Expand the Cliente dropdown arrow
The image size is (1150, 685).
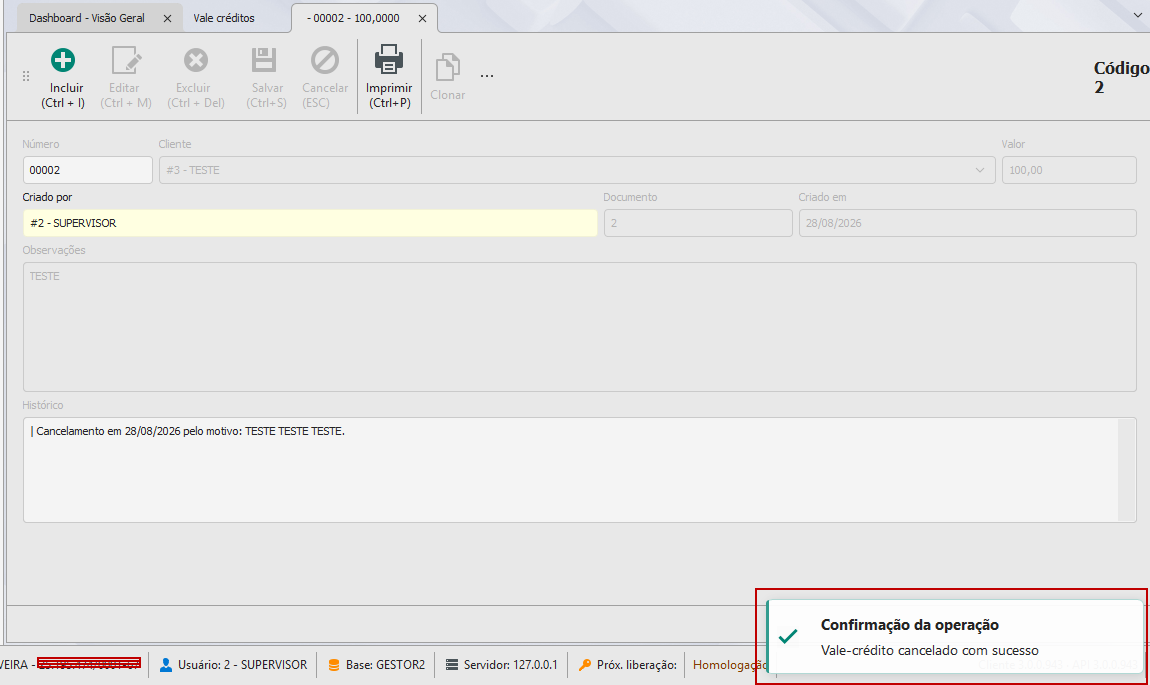980,170
